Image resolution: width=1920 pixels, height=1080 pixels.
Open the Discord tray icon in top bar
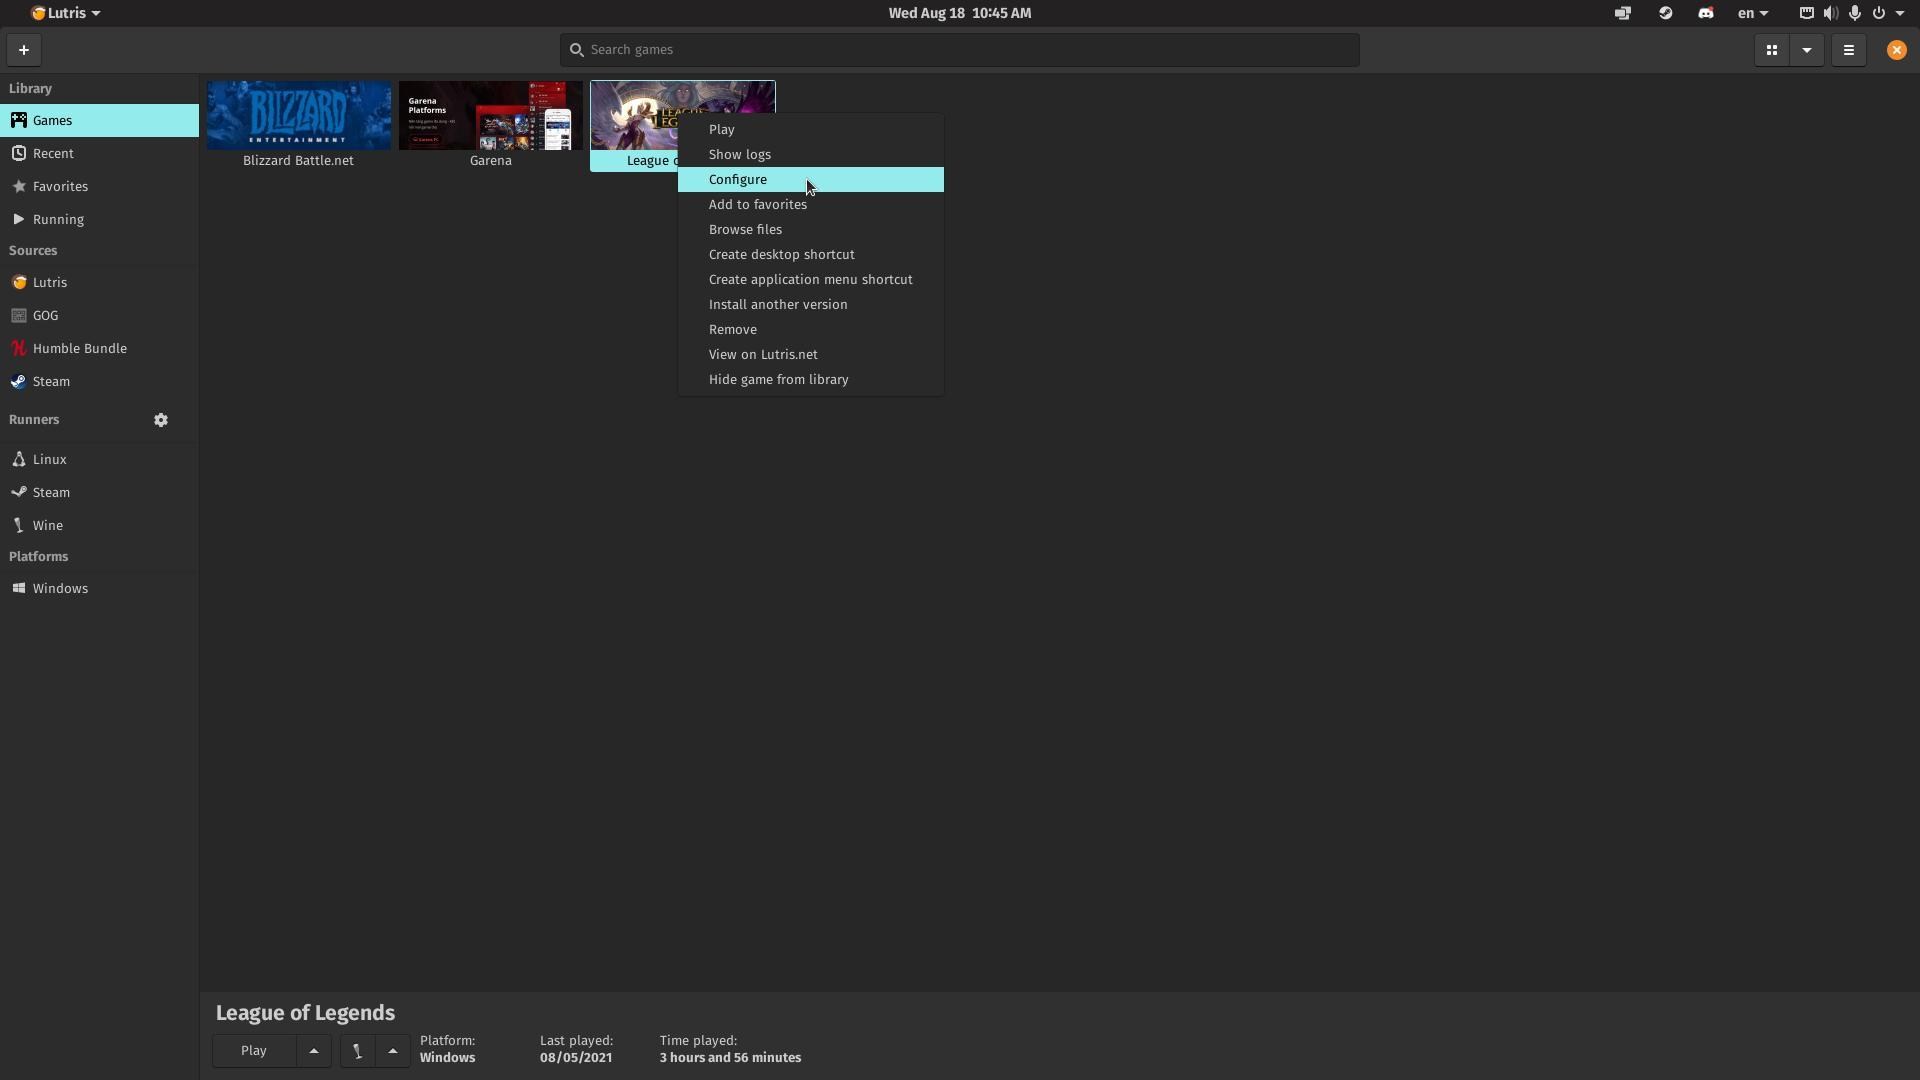(x=1706, y=13)
